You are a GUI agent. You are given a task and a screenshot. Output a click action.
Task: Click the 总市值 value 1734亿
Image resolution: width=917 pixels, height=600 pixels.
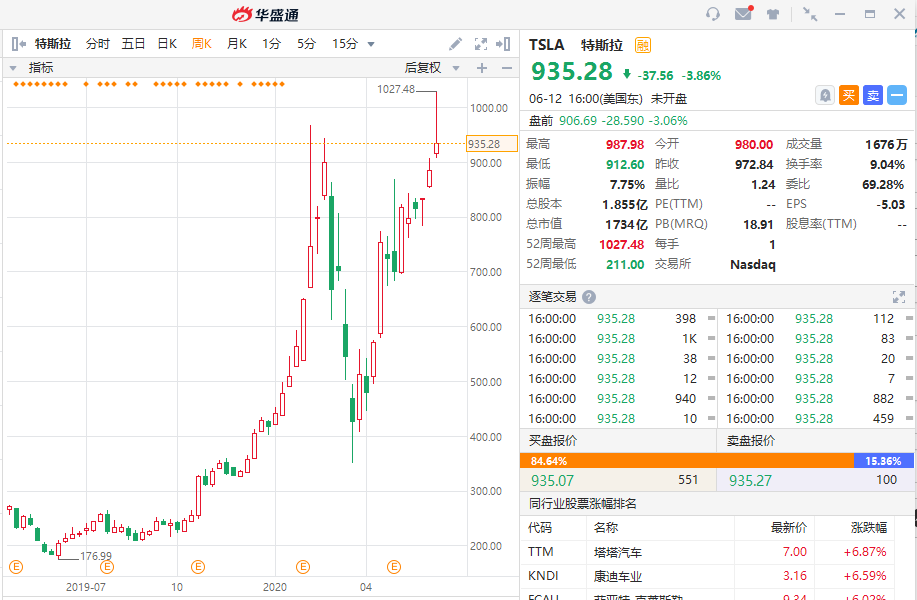(x=626, y=225)
